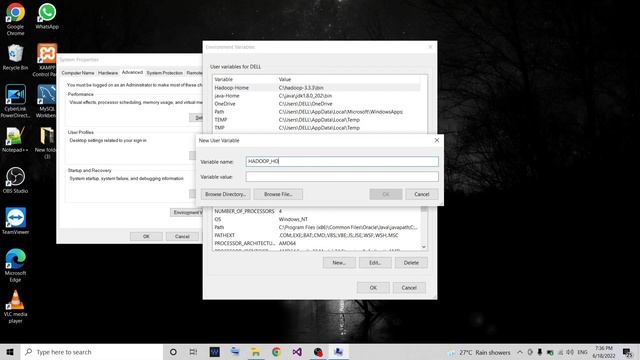Close the New User Variable dialog
Screen dimensions: 640x360
click(437, 140)
